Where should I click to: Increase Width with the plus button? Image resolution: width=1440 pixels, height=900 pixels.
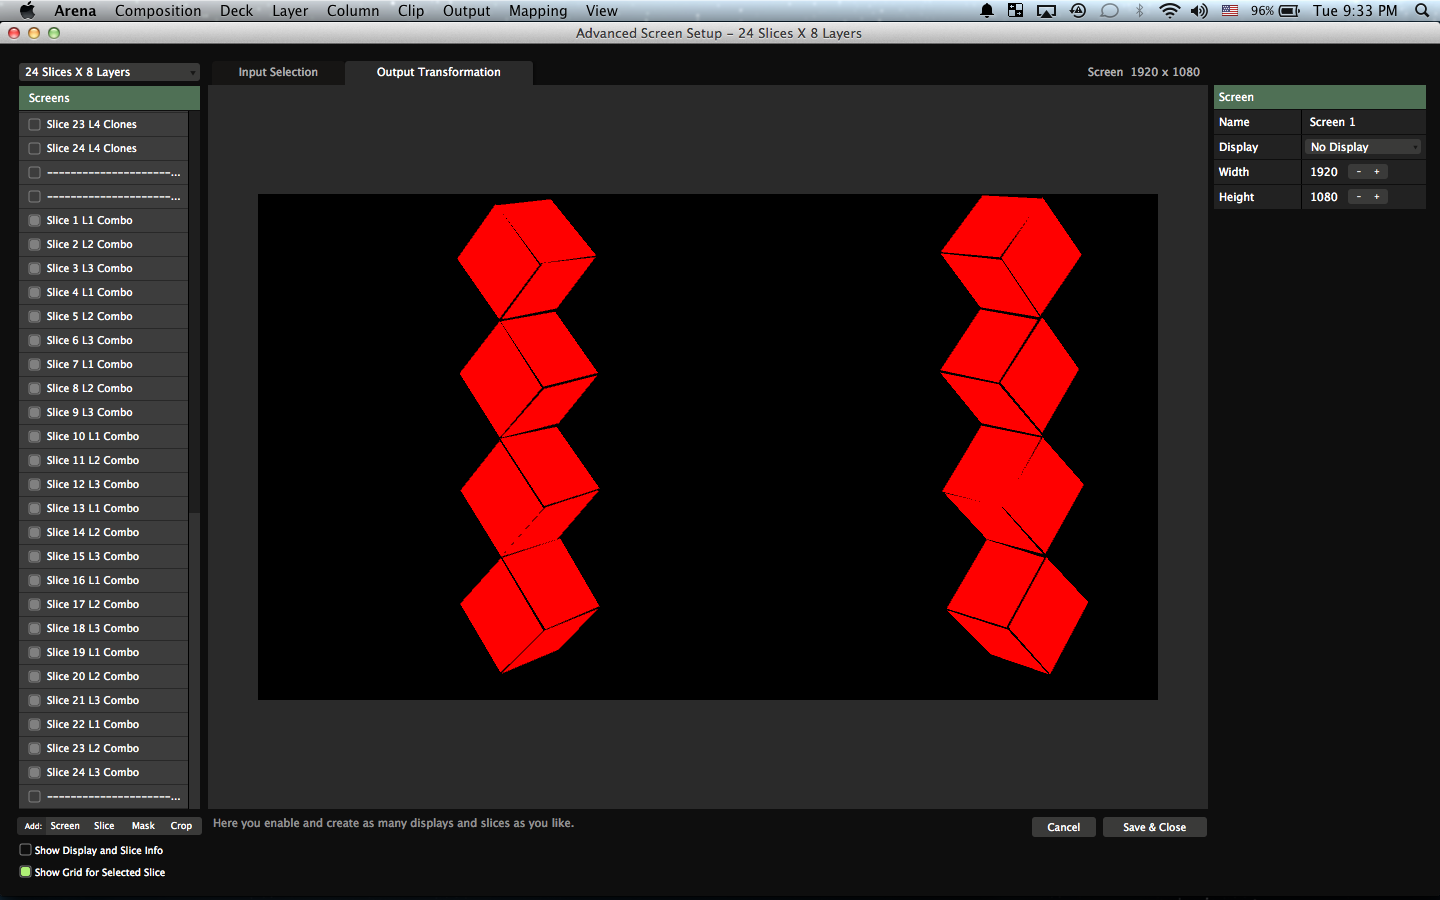(1377, 172)
